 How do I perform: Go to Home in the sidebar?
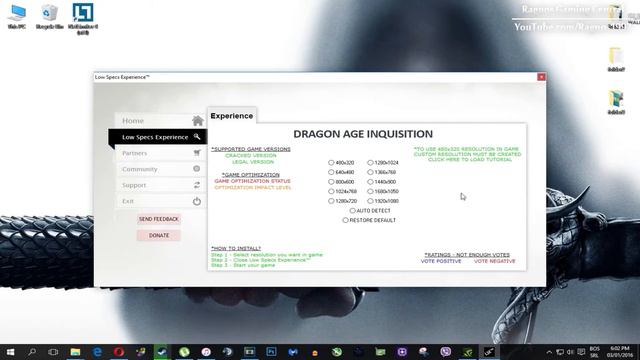coord(160,121)
